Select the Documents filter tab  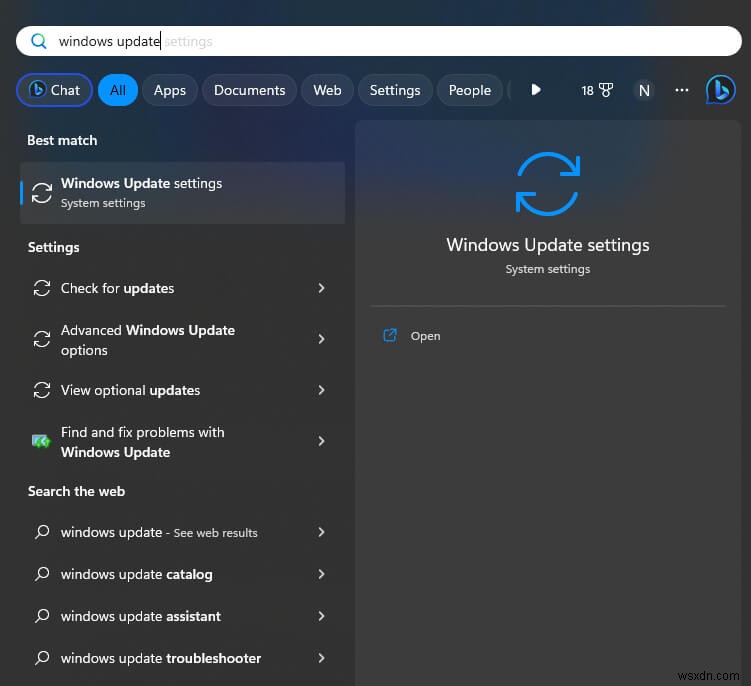coord(250,90)
